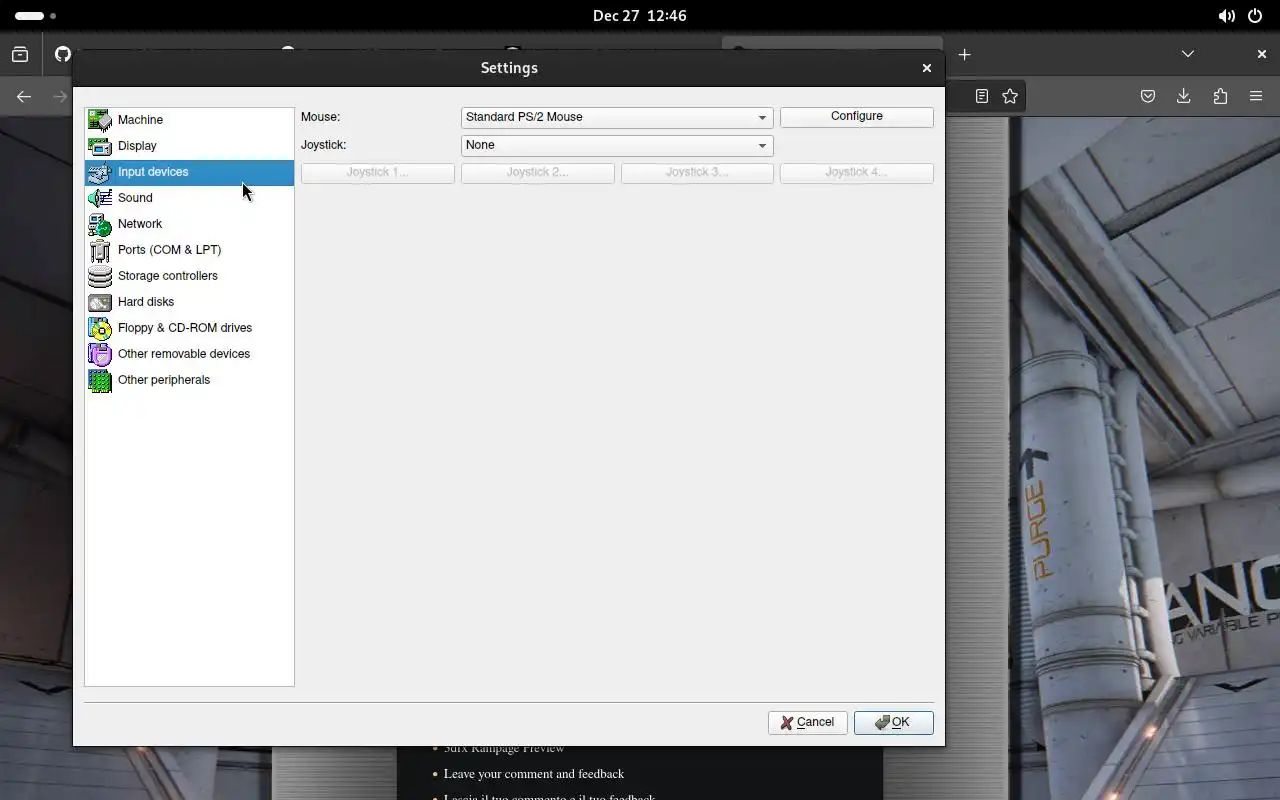Click the Sound speaker icon in sidebar
The image size is (1280, 800).
[x=100, y=198]
